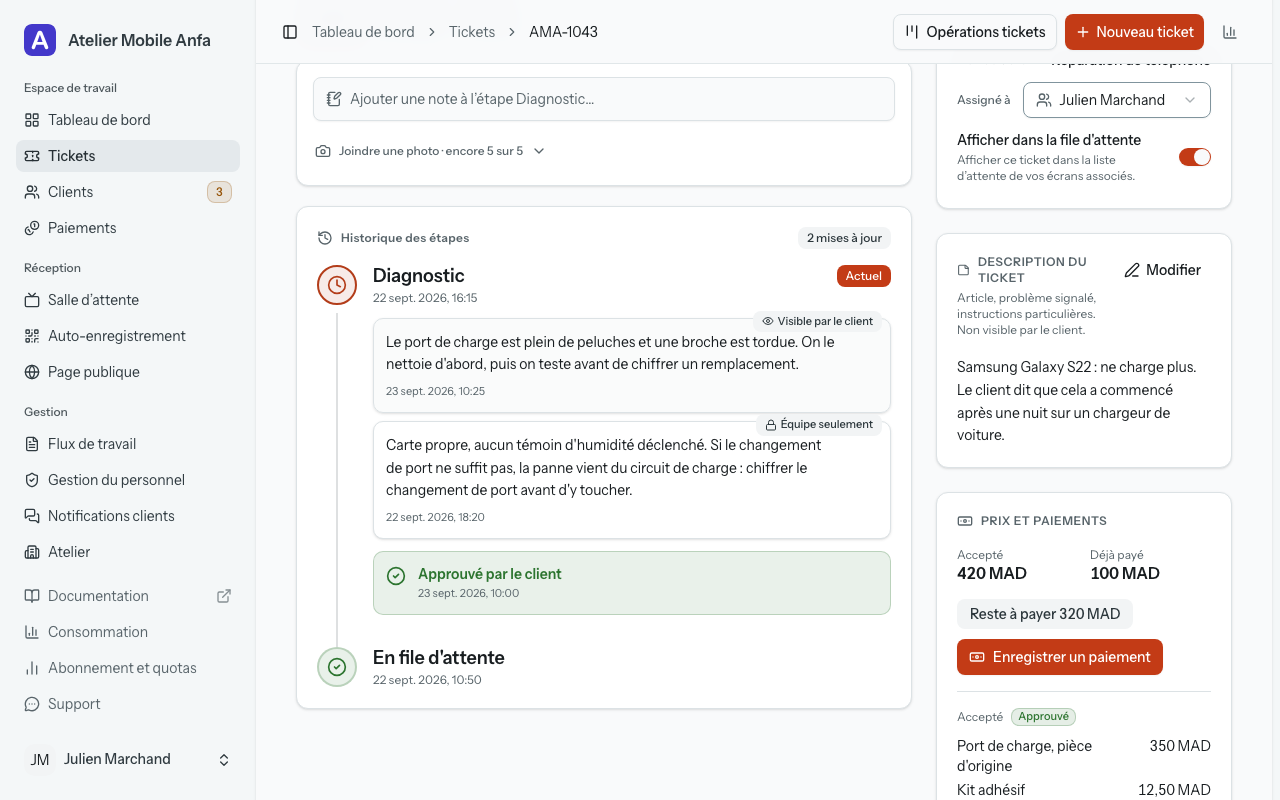Viewport: 1280px width, 800px height.
Task: Click the Reste à payer 320 MAD badge
Action: [1045, 614]
